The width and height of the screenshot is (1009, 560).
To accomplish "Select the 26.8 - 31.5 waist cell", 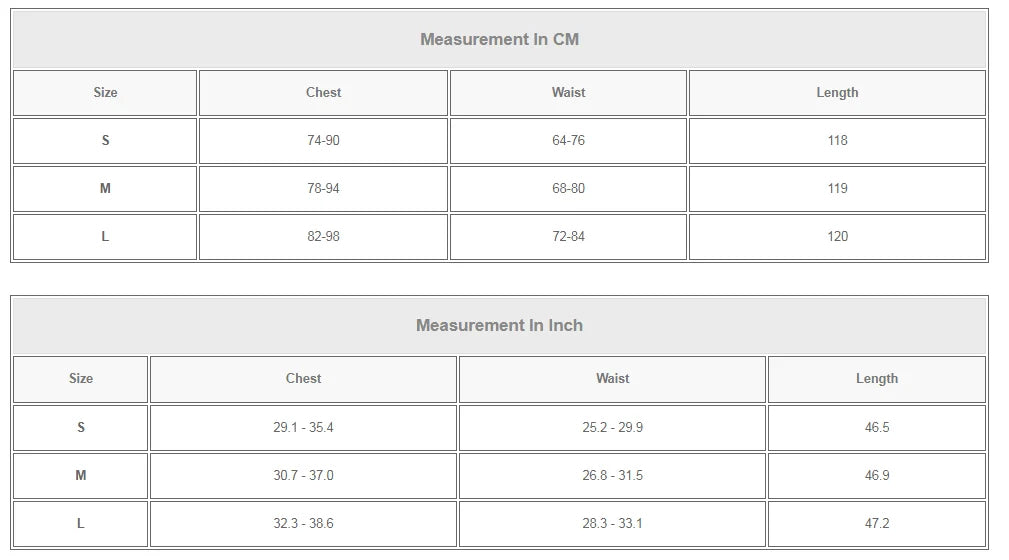I will click(612, 476).
